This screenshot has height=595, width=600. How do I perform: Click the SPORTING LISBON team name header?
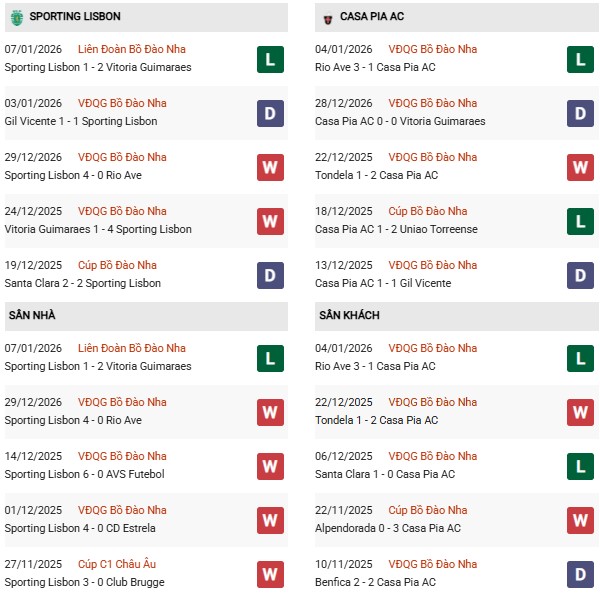(75, 17)
